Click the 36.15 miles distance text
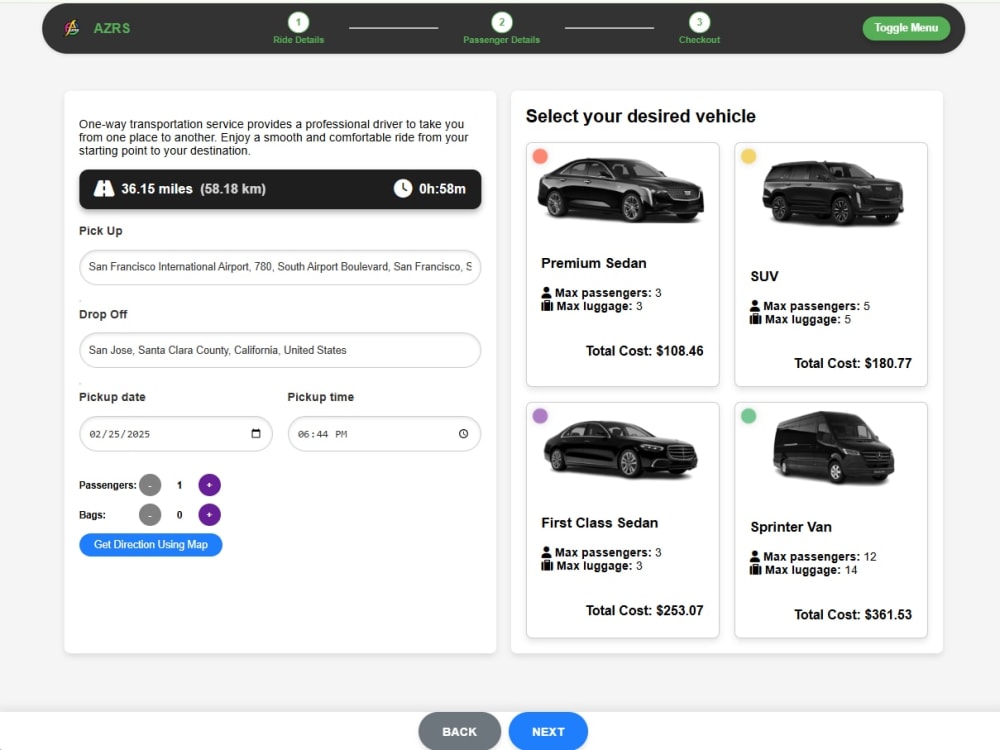This screenshot has height=750, width=1000. point(157,189)
